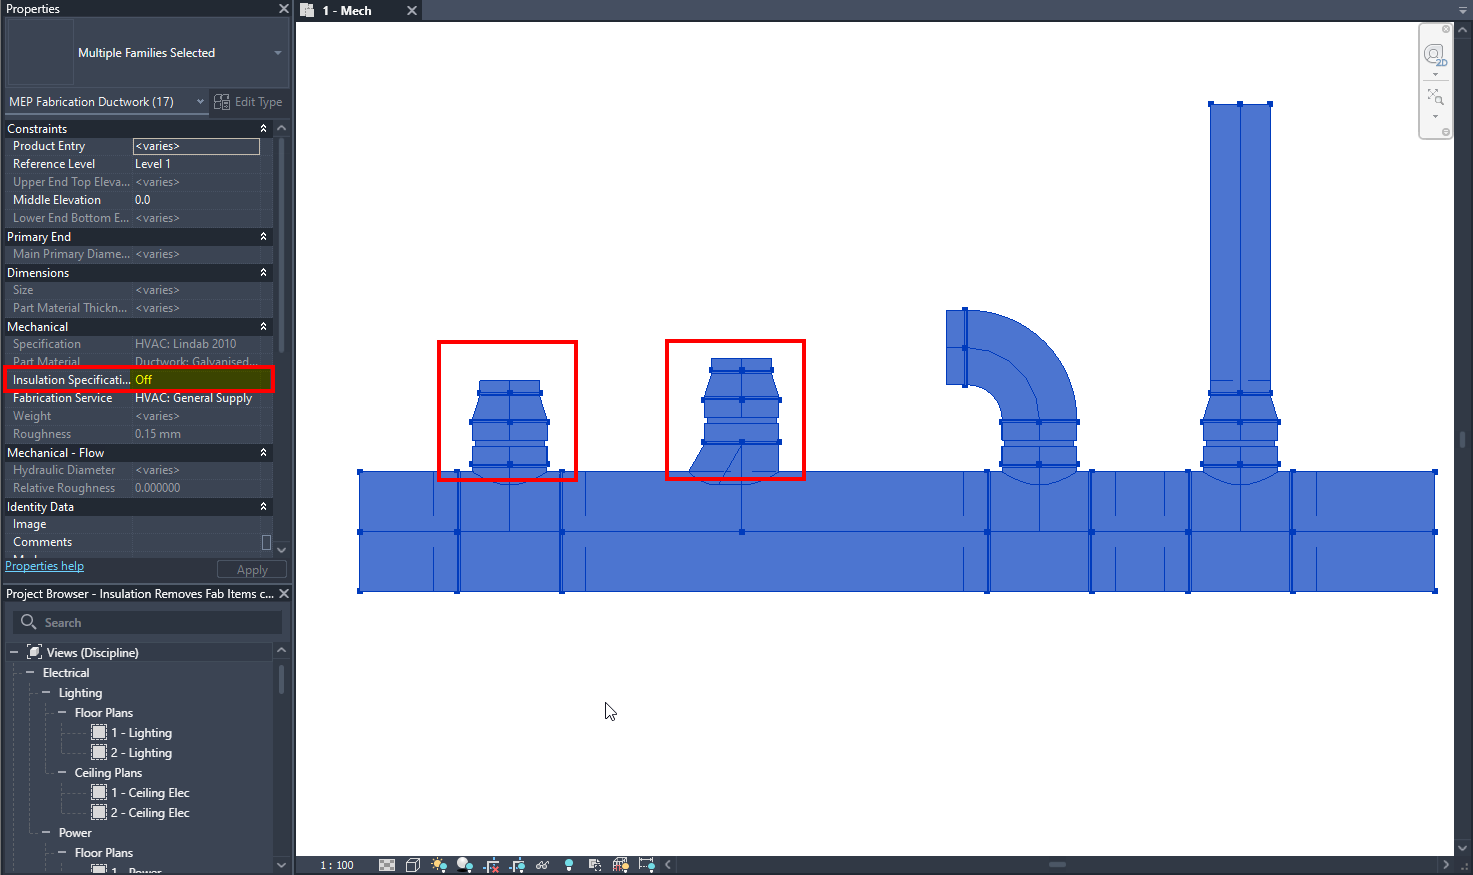The height and width of the screenshot is (875, 1473).
Task: Toggle Shadows in the view control bar
Action: [x=465, y=865]
